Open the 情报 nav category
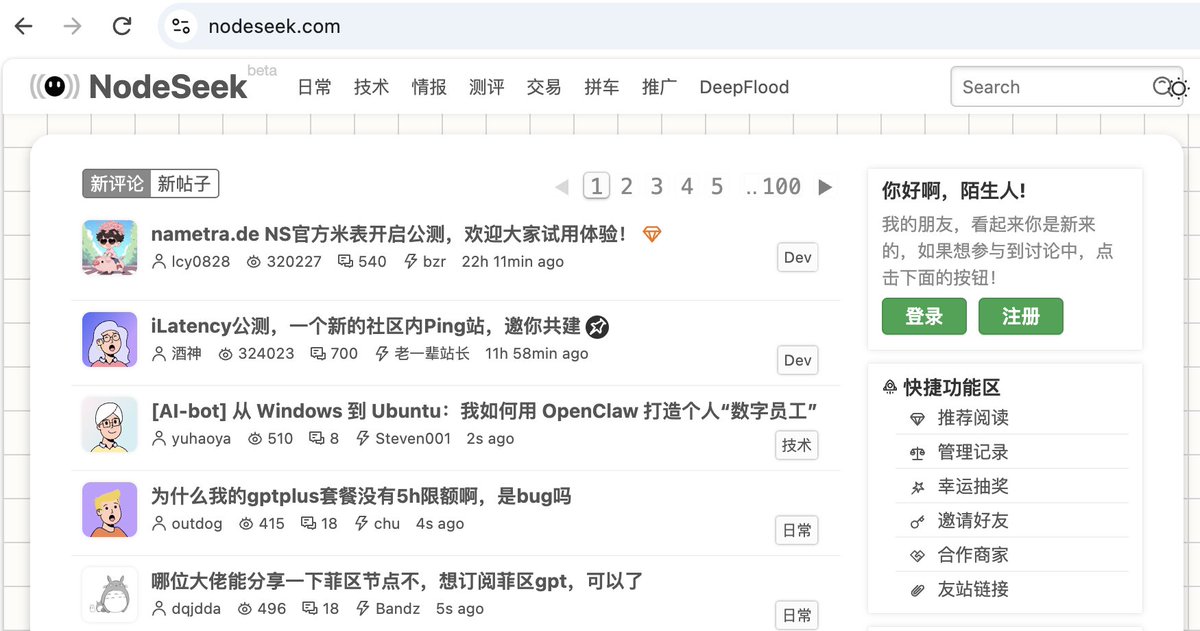1200x631 pixels. [429, 87]
